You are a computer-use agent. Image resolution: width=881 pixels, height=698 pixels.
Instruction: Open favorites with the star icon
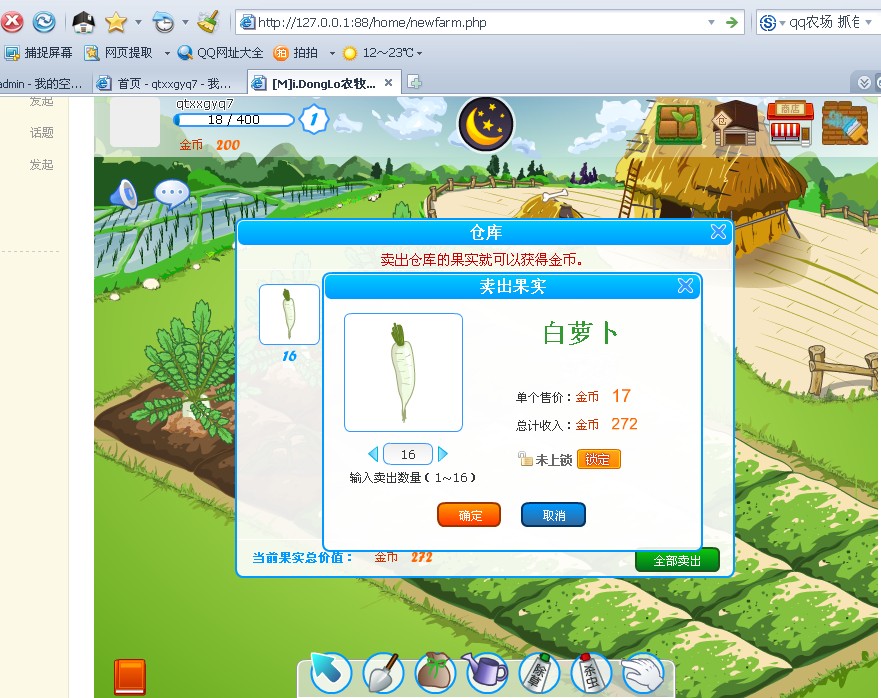point(116,22)
